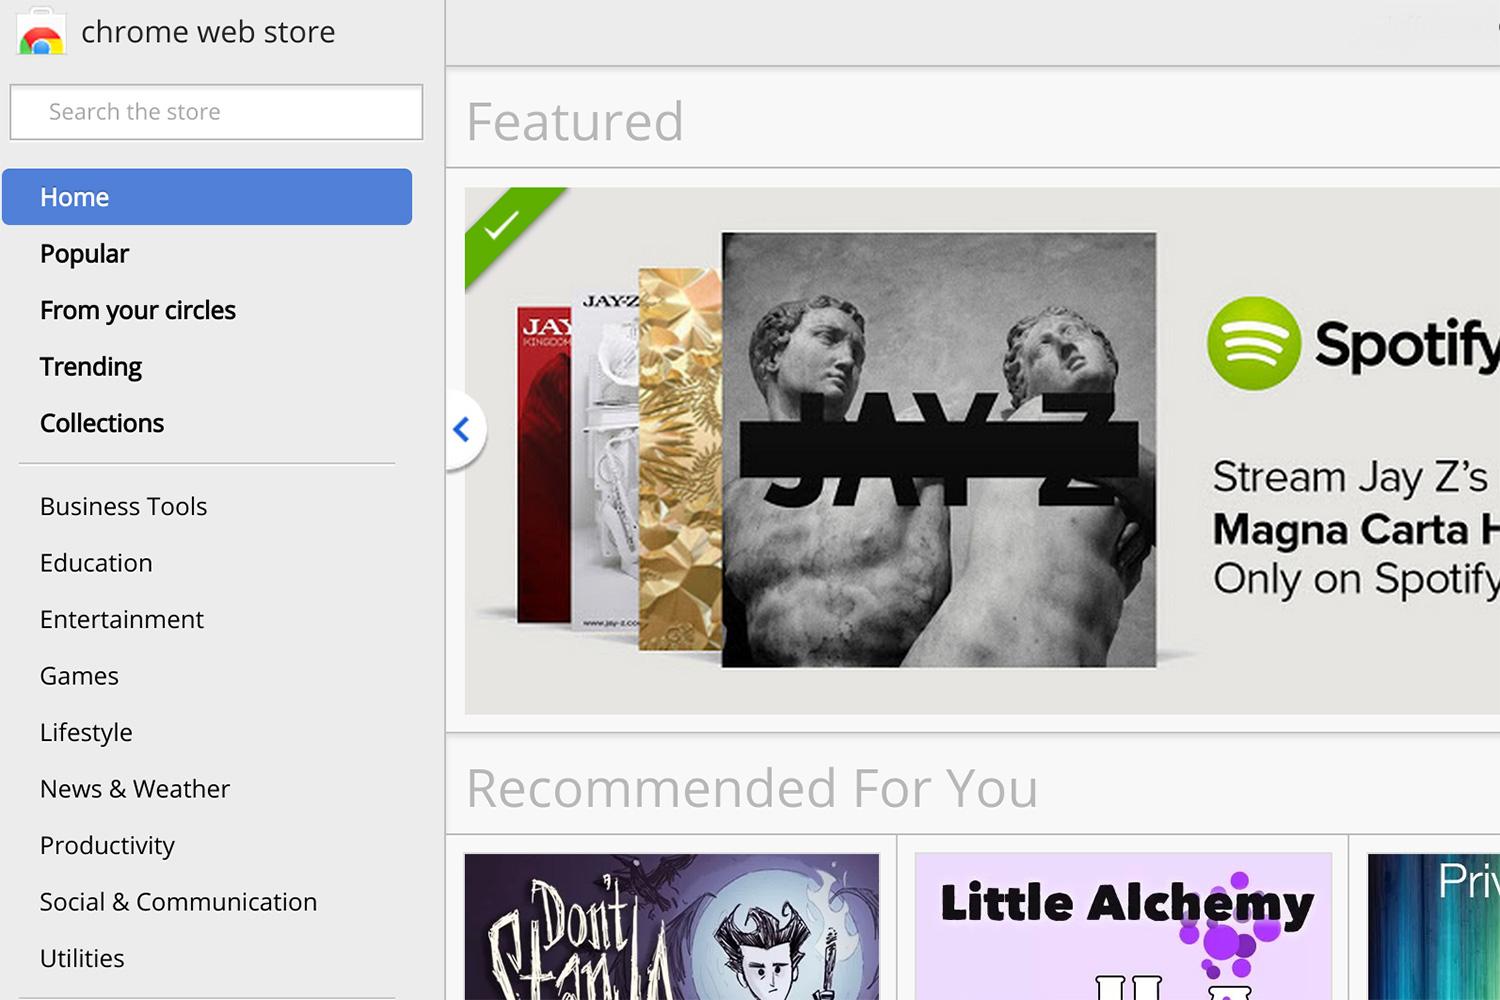View the Trending section

click(x=91, y=367)
